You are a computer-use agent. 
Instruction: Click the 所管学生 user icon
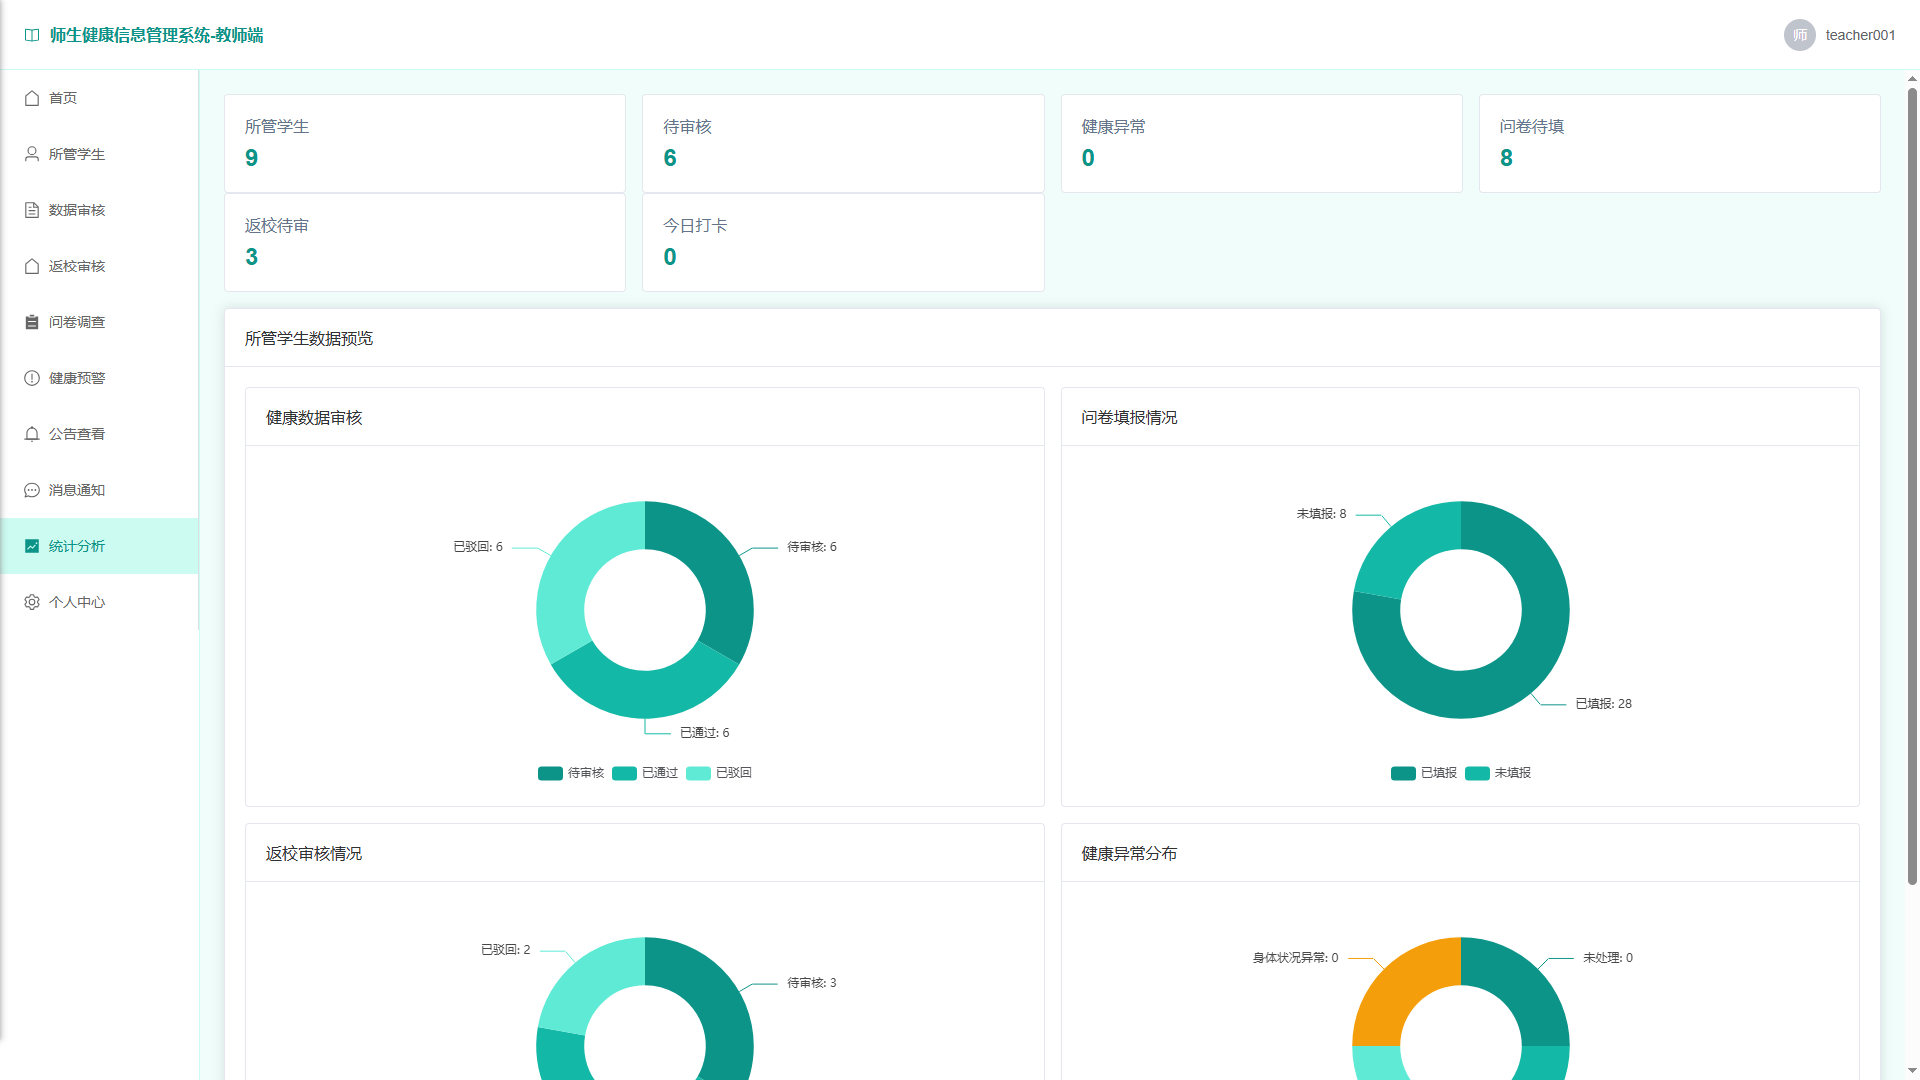click(32, 154)
